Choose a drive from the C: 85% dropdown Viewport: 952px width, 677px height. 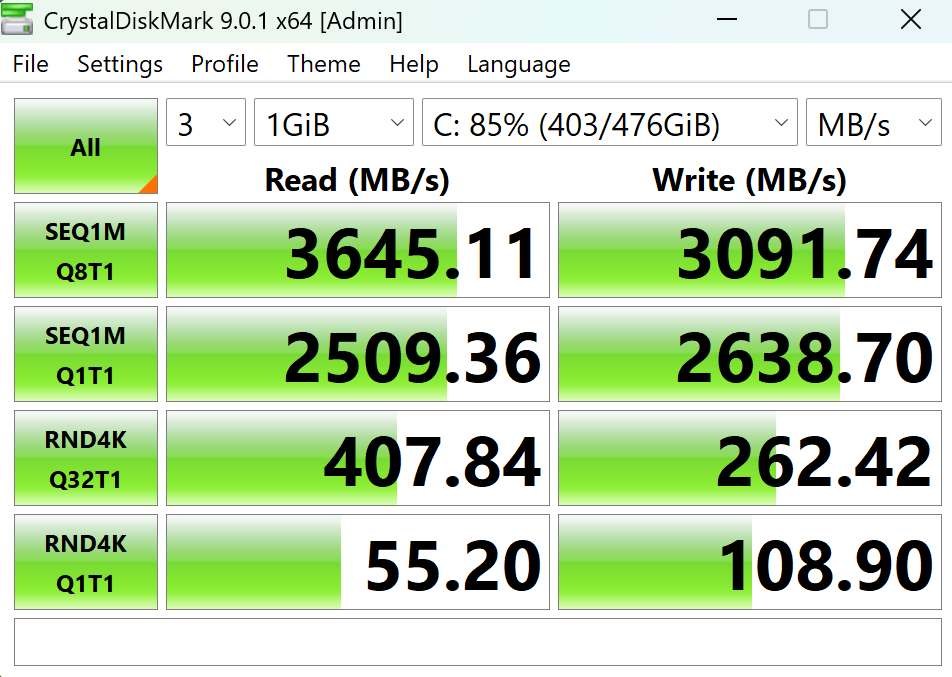[x=610, y=123]
